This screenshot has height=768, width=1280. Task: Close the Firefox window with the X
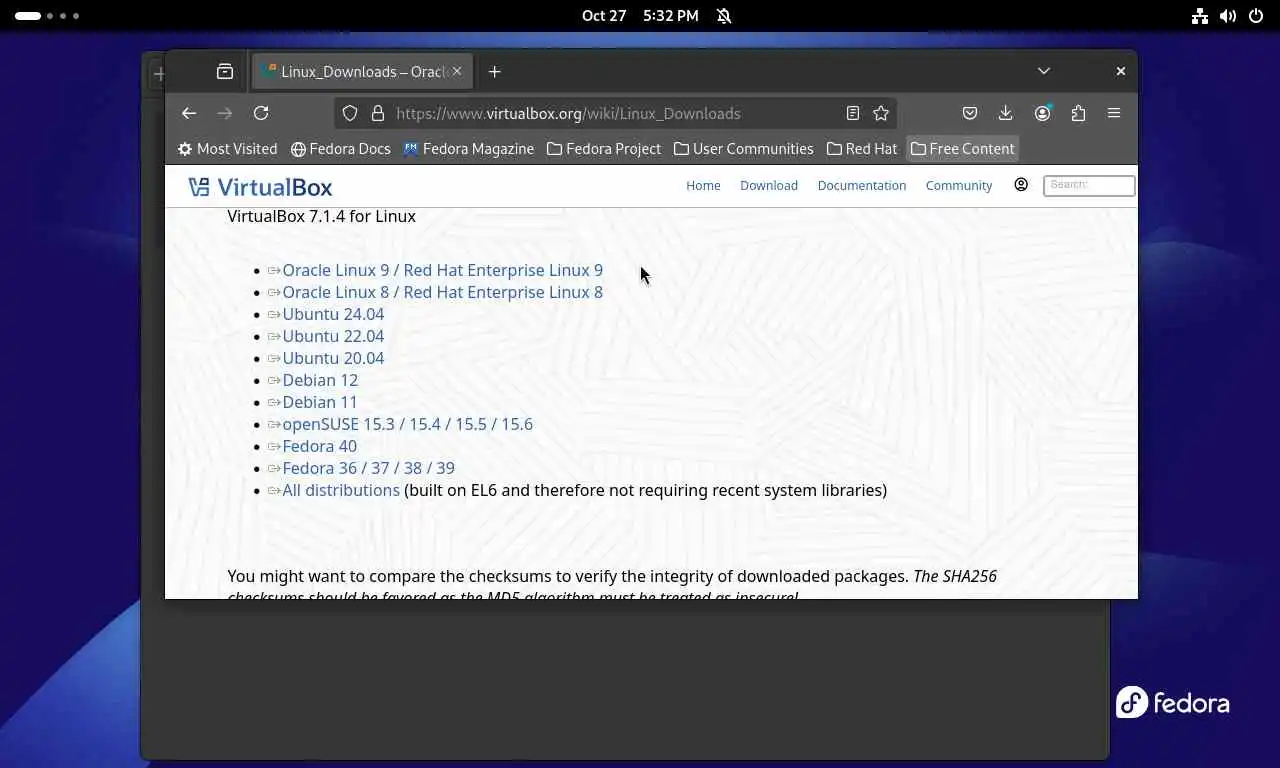(x=1121, y=71)
